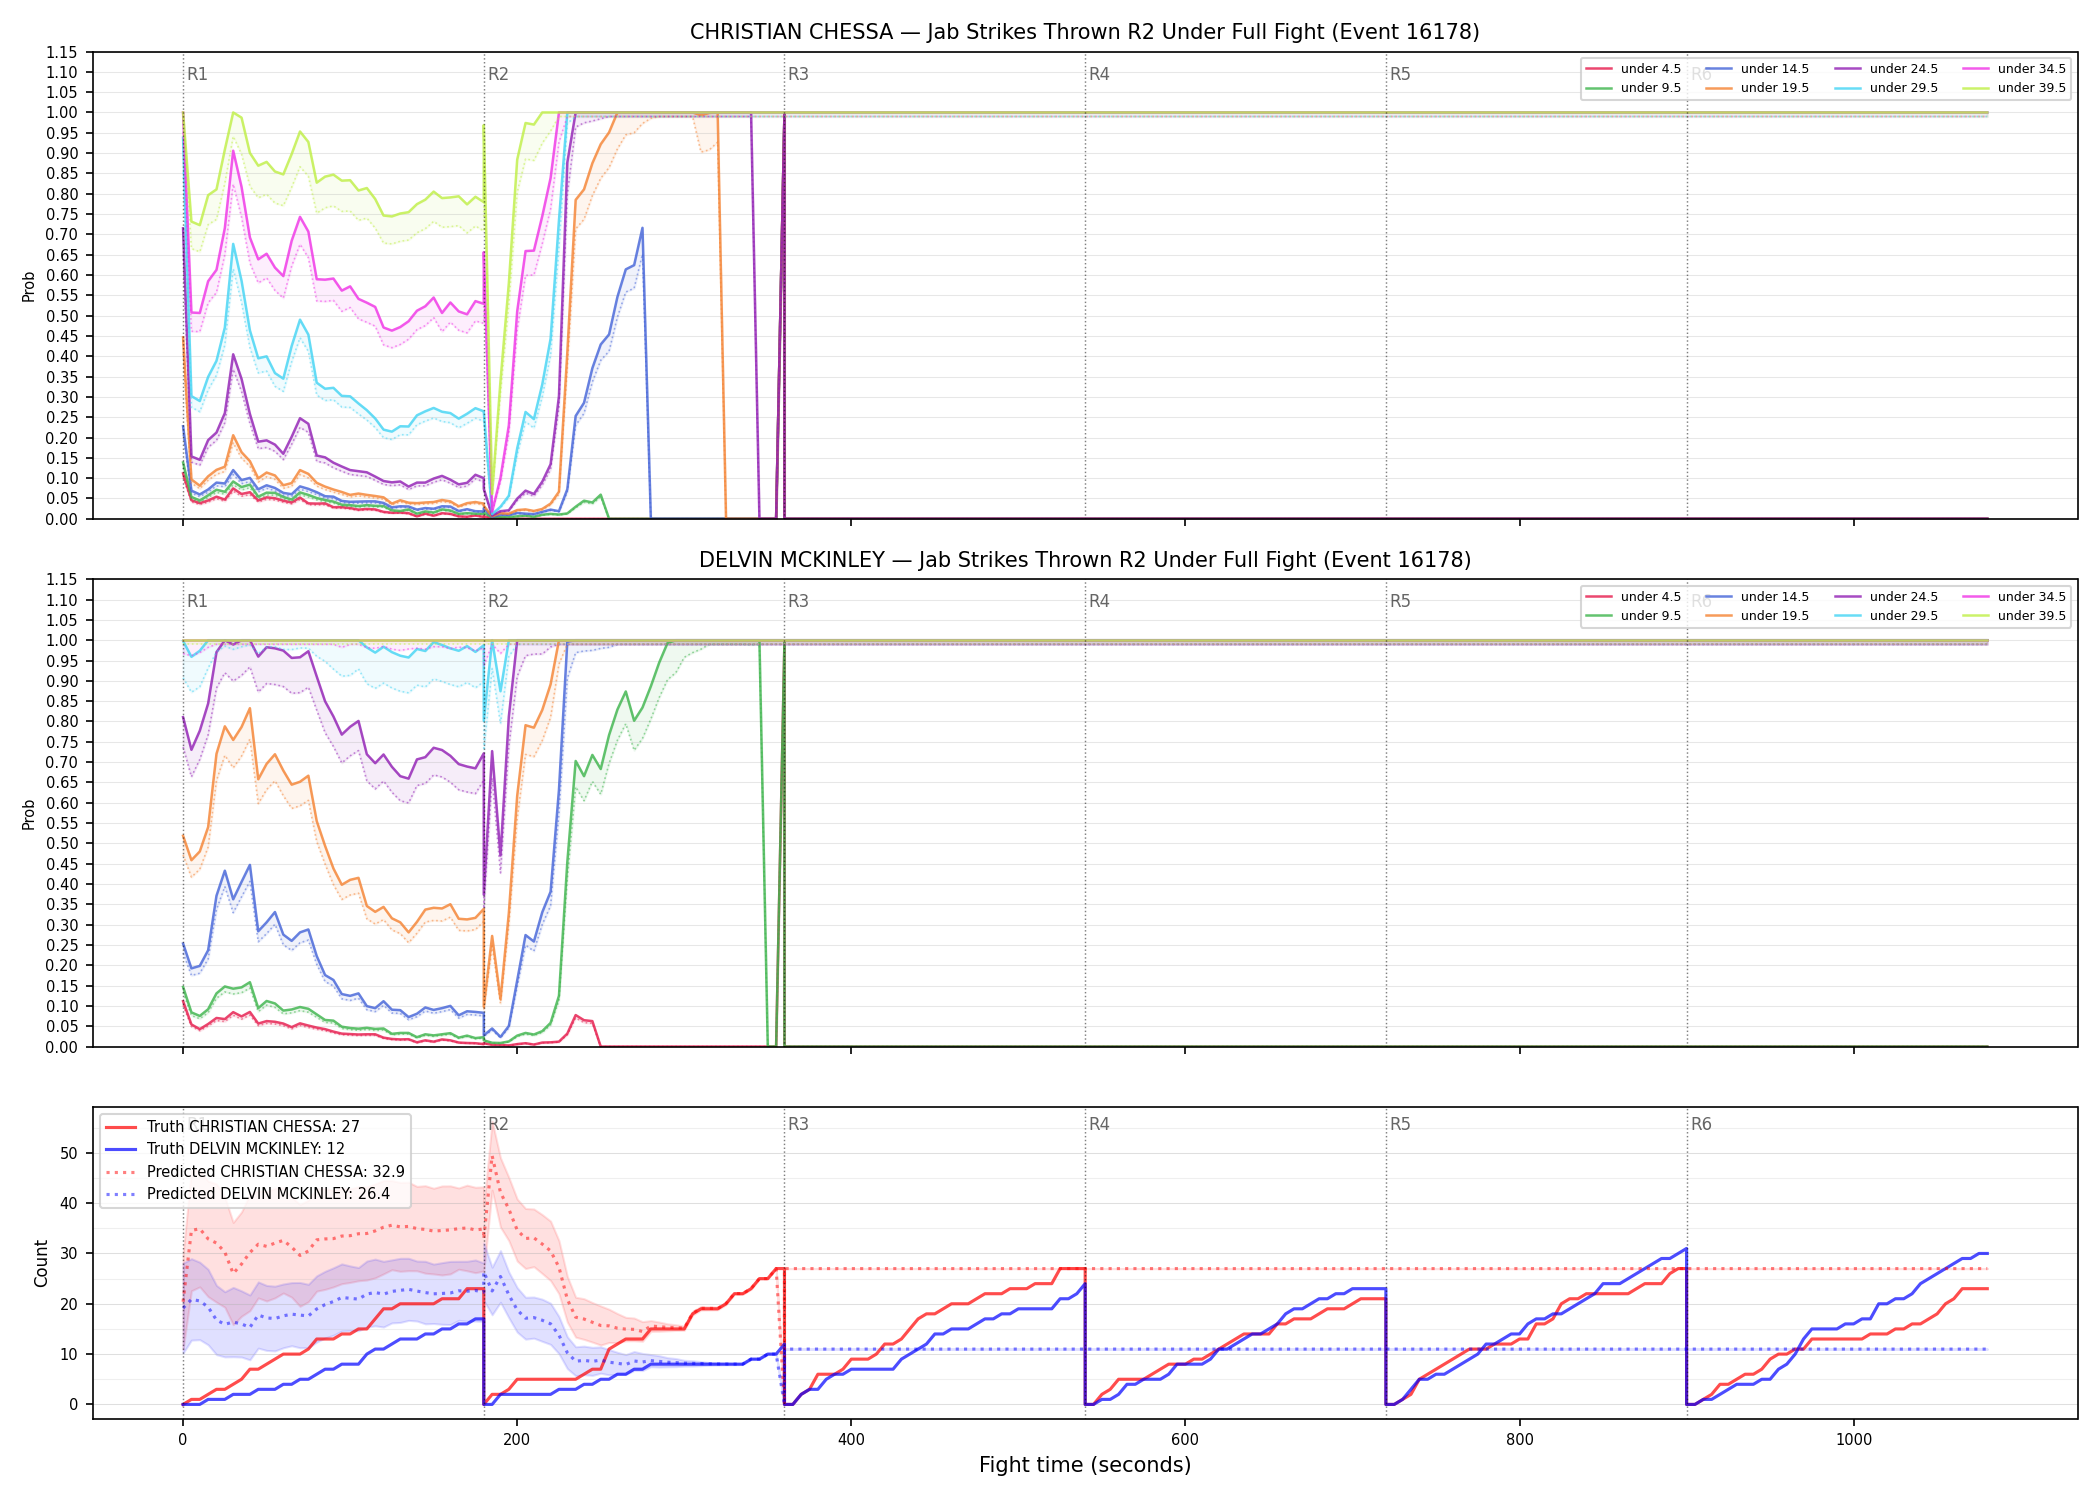2100x1500 pixels.
Task: Select 'under 39.5' legend entry in top chart
Action: coord(2011,88)
